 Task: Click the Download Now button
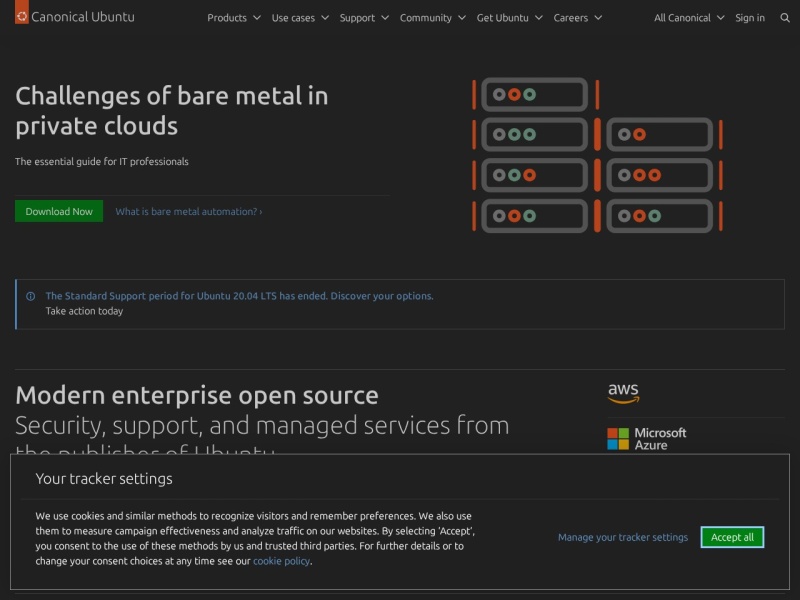59,211
